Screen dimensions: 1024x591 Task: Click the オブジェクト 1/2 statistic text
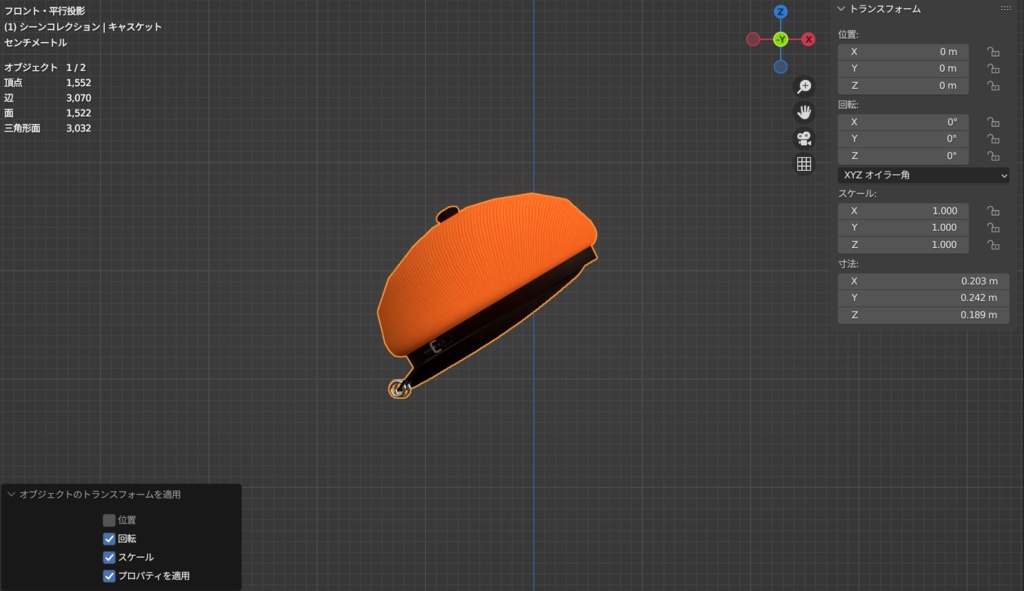(x=45, y=67)
